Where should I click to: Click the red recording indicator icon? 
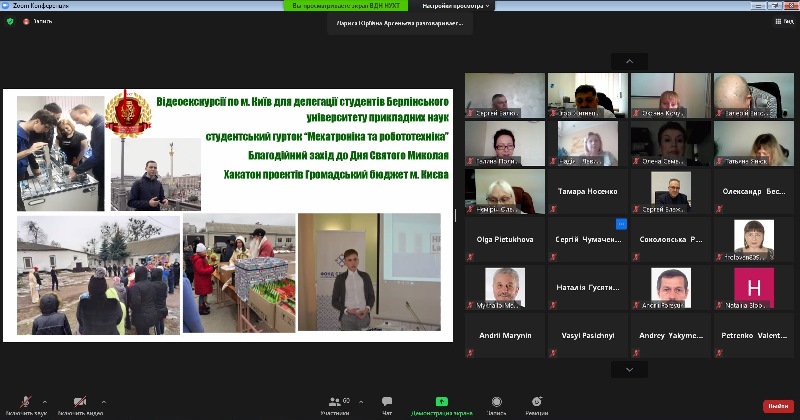pyautogui.click(x=26, y=21)
